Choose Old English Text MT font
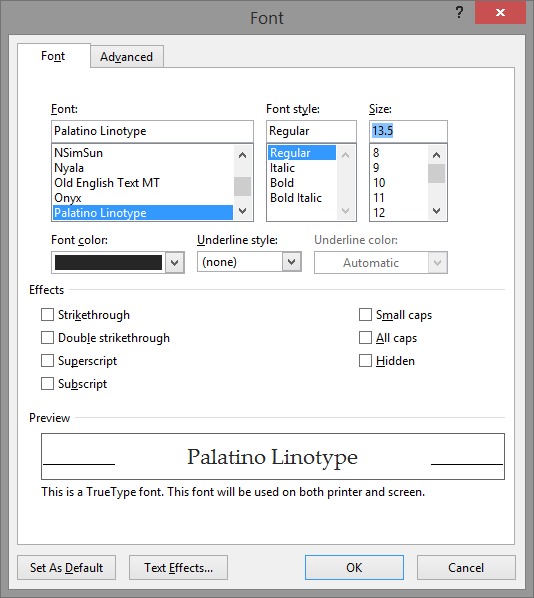534x598 pixels. coord(143,183)
